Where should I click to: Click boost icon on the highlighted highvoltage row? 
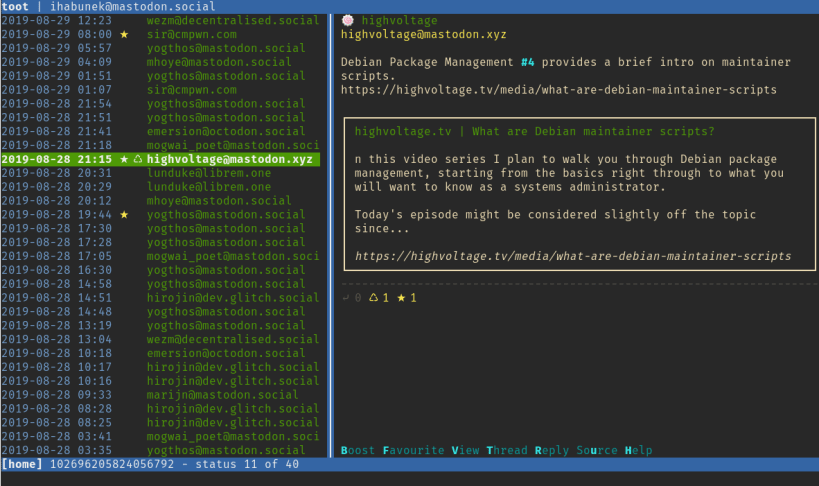point(138,159)
